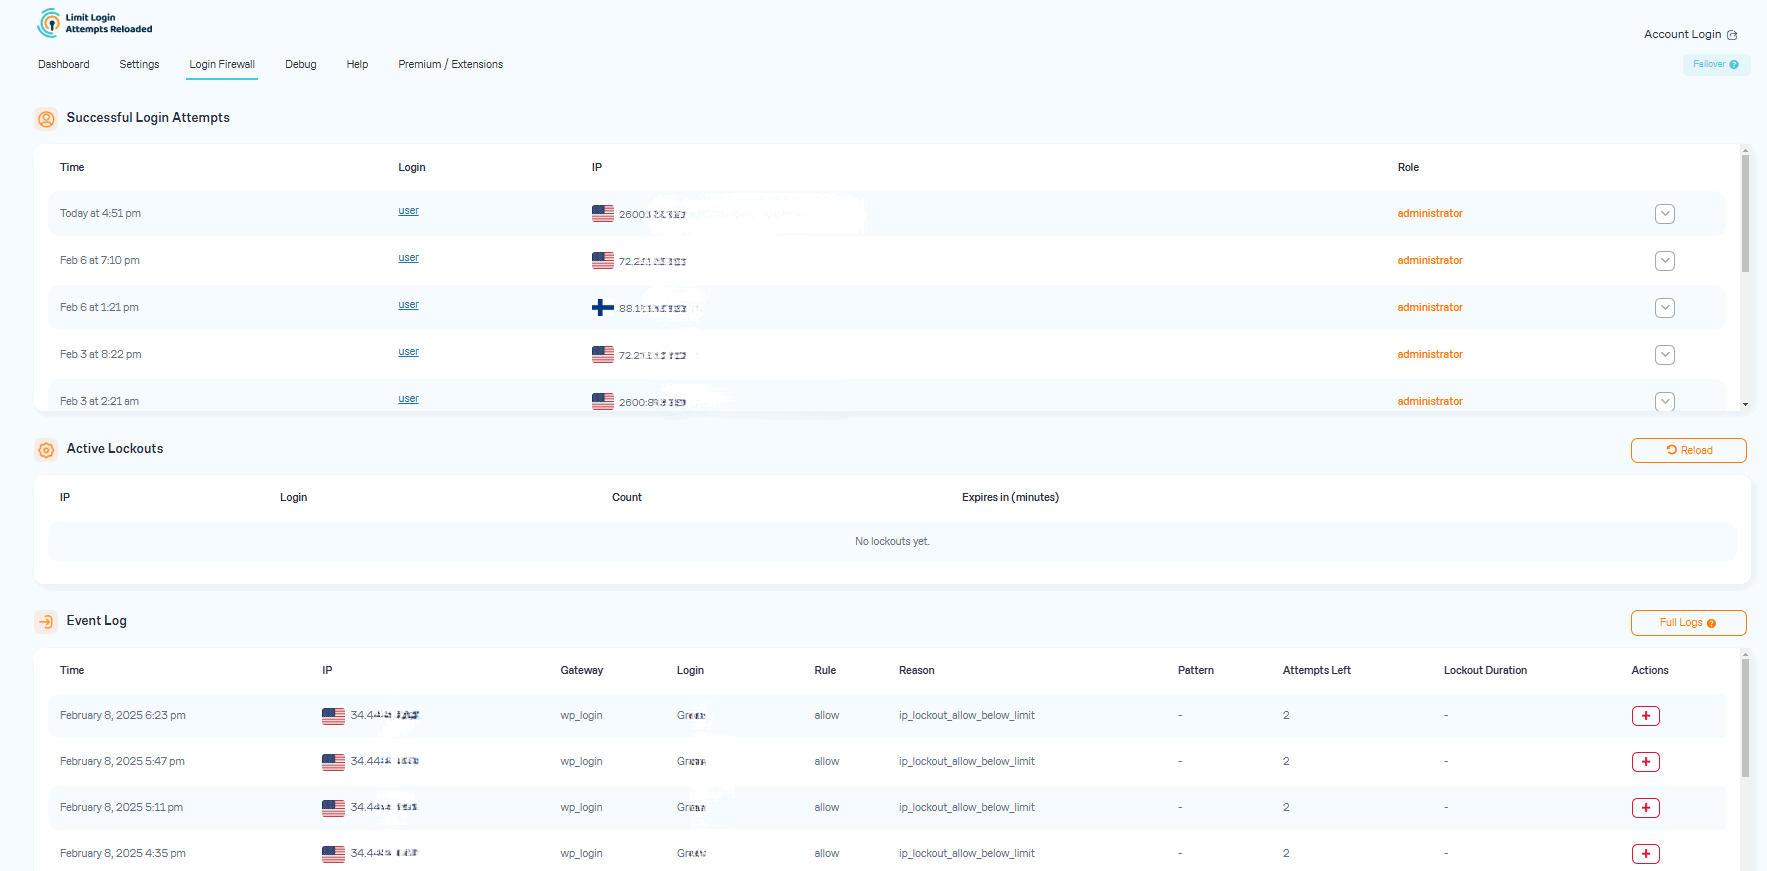Screen dimensions: 1767x871
Task: Open the Help tab
Action: click(357, 64)
